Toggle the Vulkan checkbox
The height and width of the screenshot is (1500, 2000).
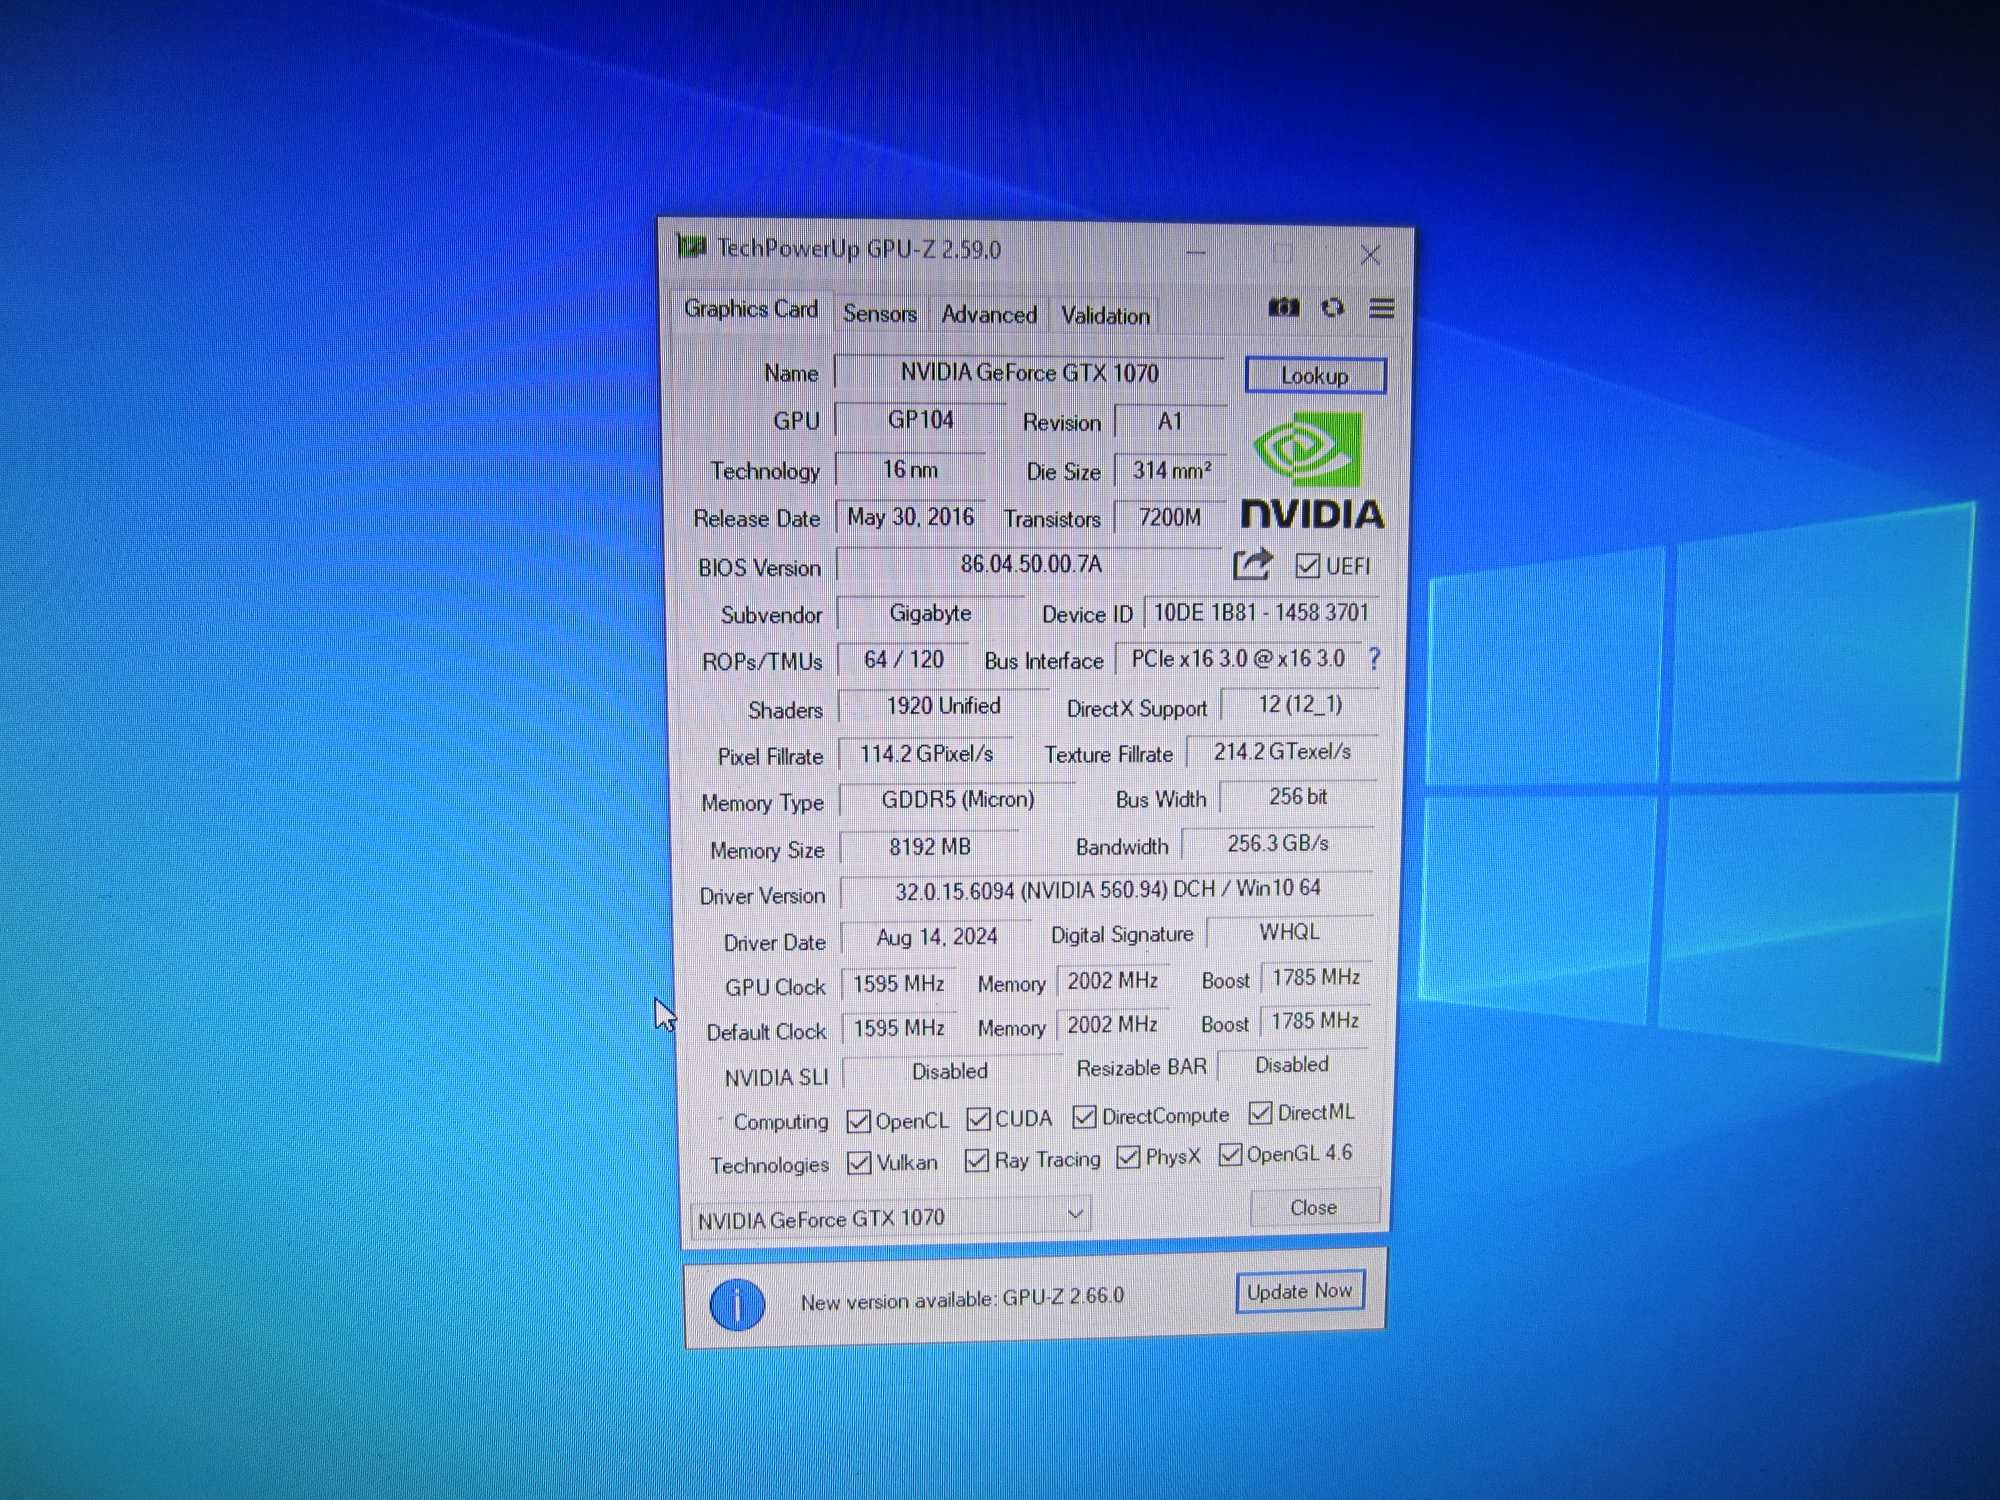[859, 1163]
